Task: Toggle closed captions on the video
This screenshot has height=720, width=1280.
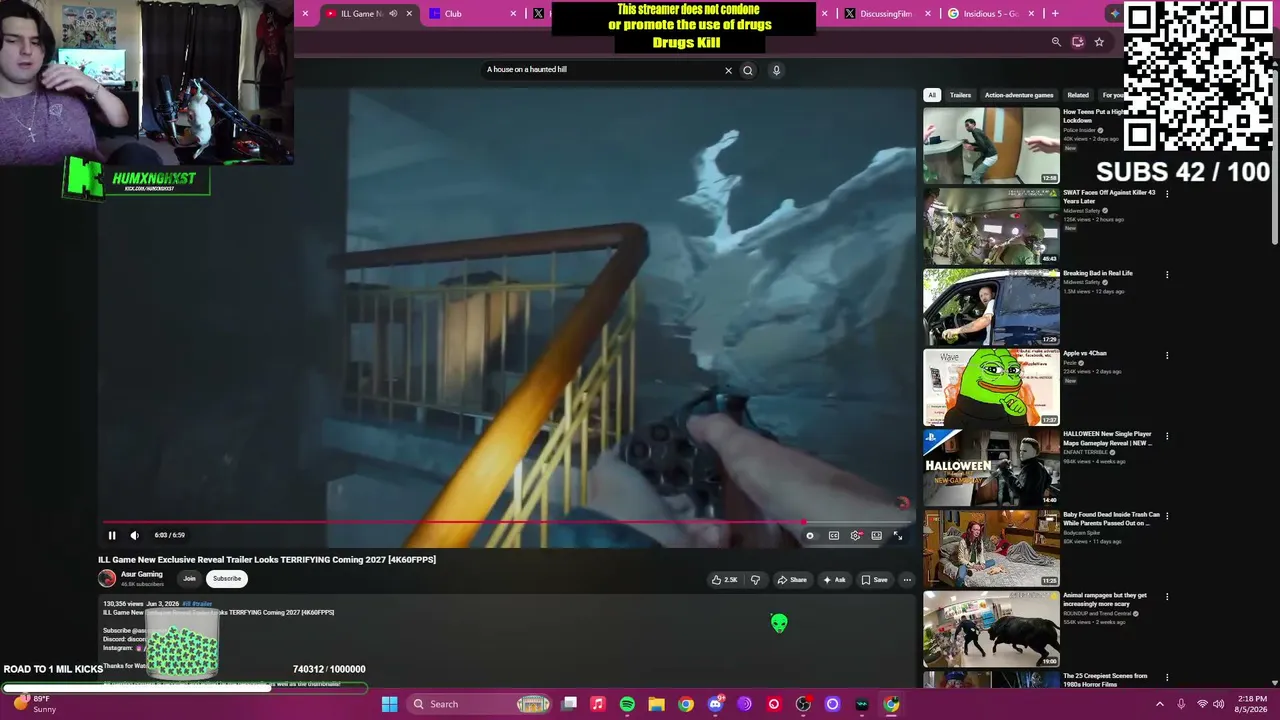Action: click(x=834, y=535)
